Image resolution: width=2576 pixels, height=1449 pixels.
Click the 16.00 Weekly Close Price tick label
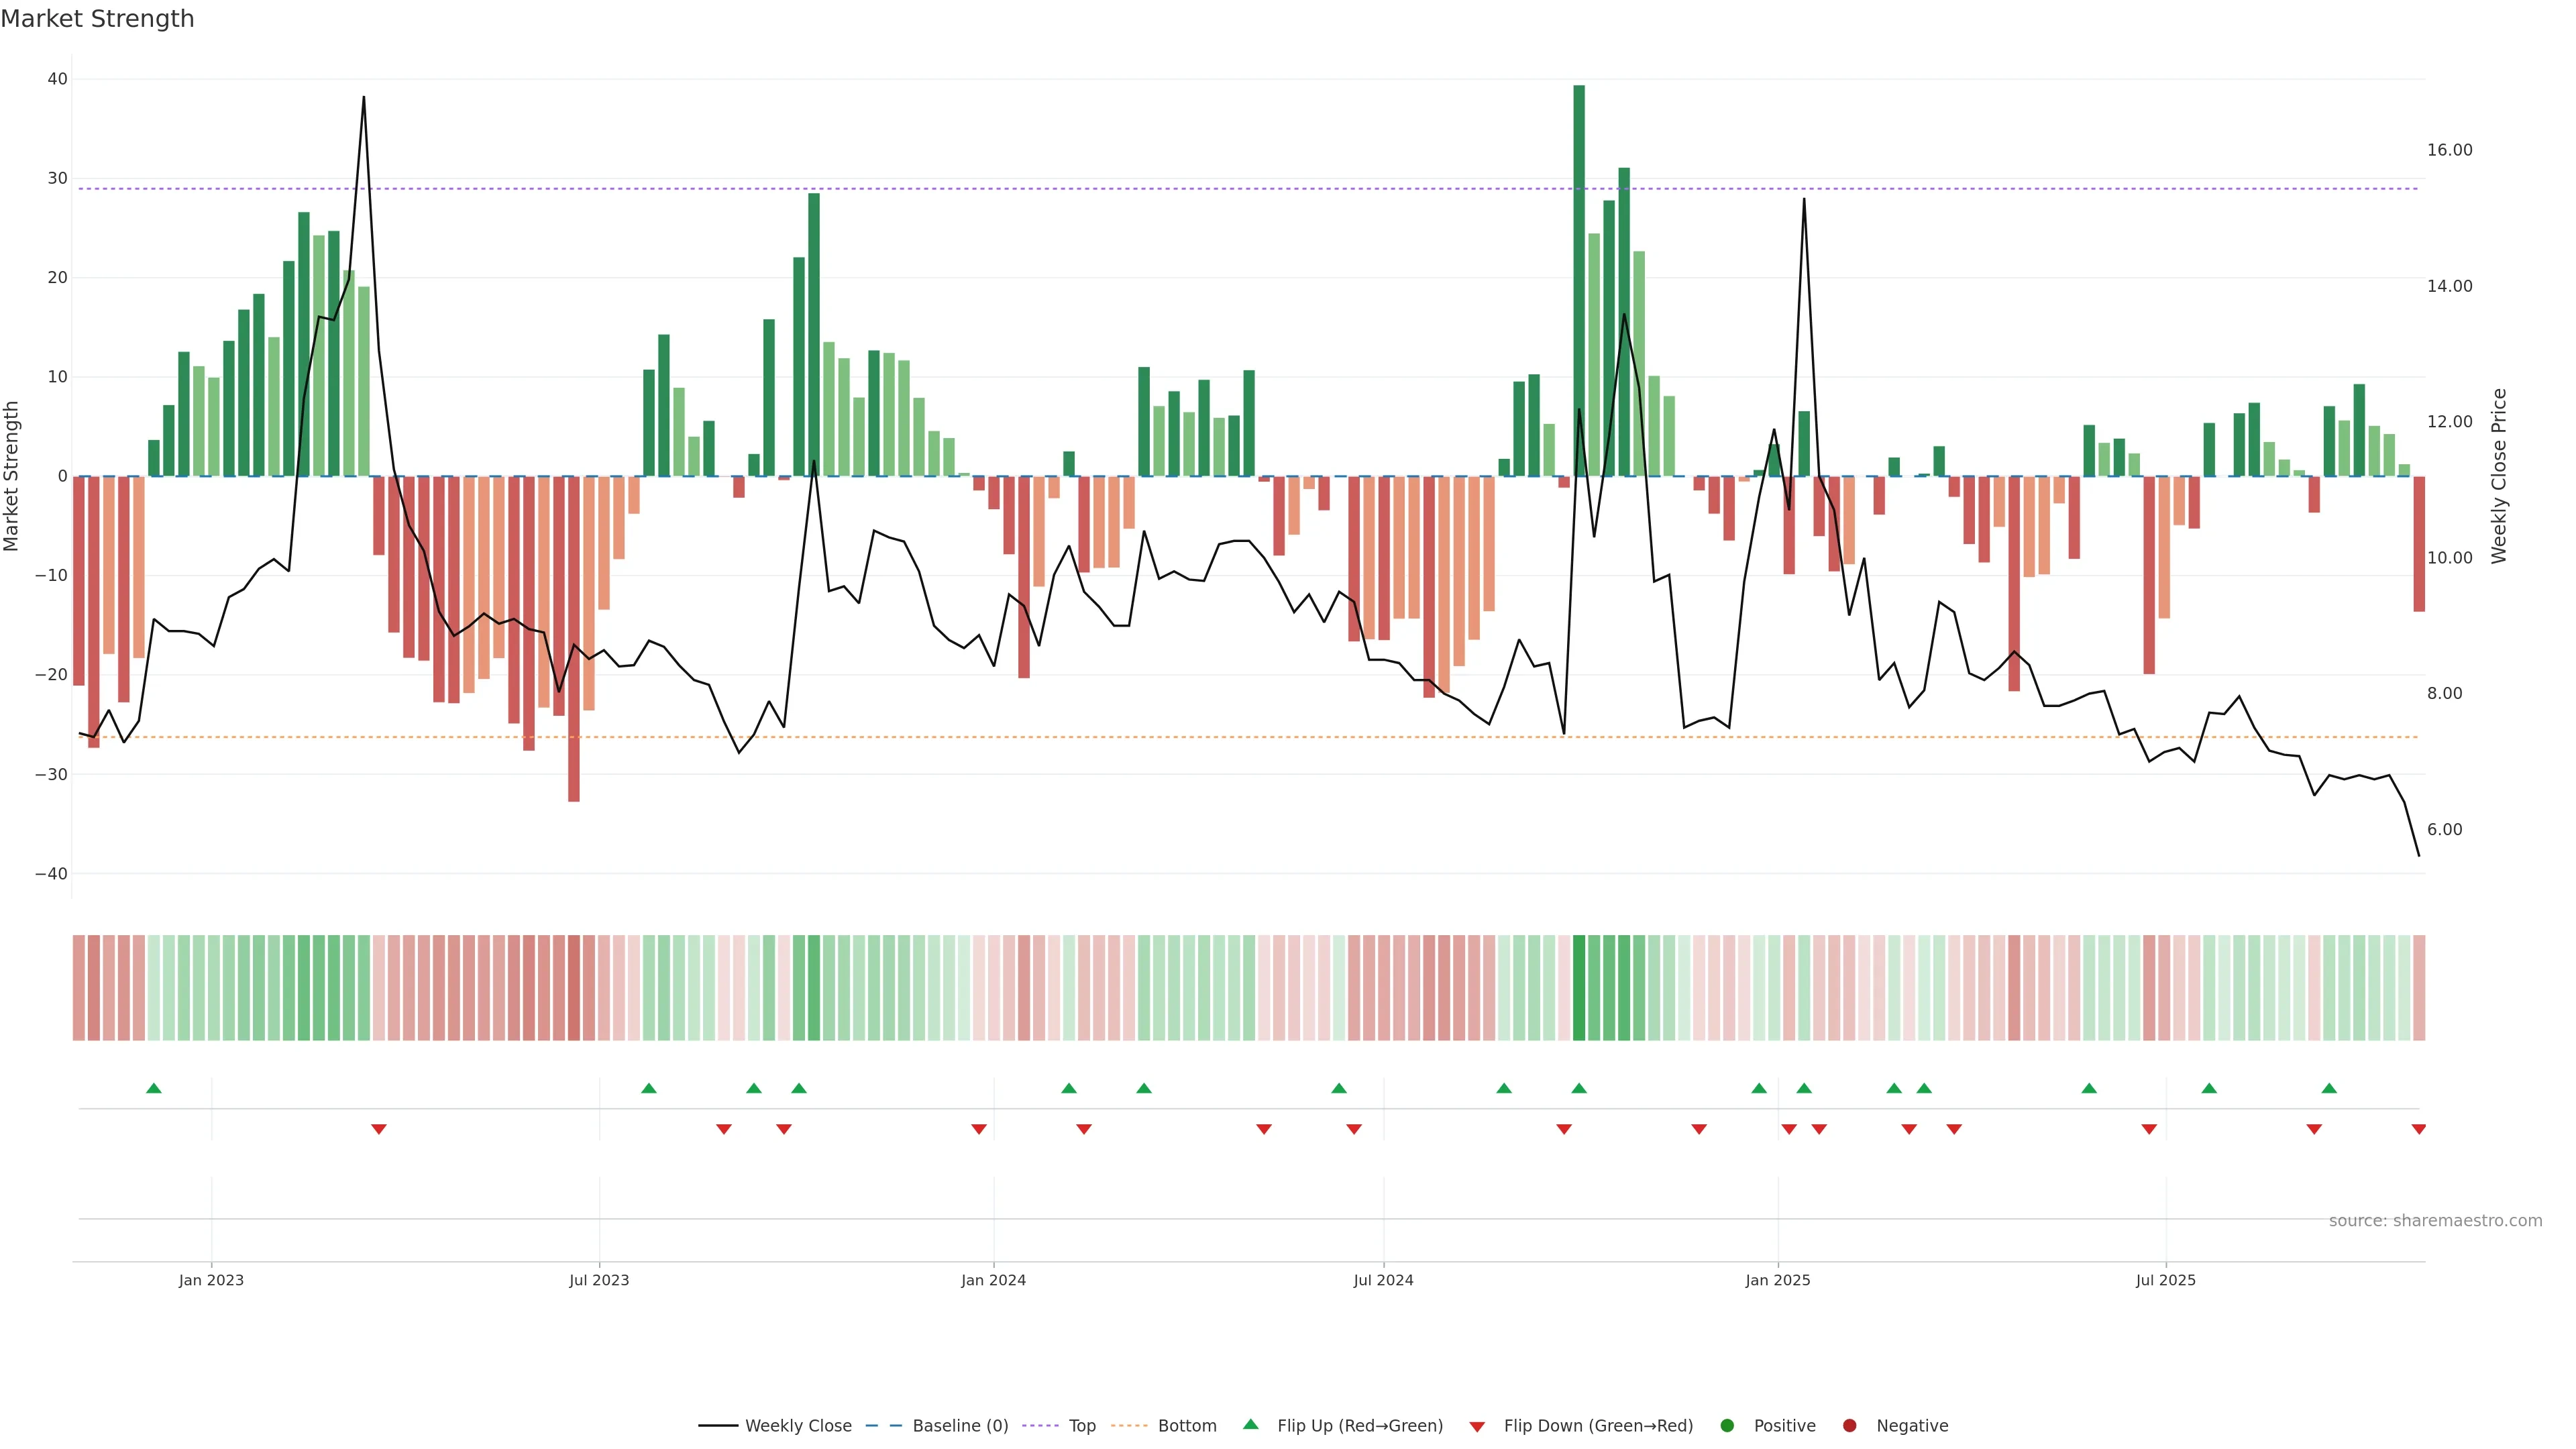pyautogui.click(x=2449, y=150)
